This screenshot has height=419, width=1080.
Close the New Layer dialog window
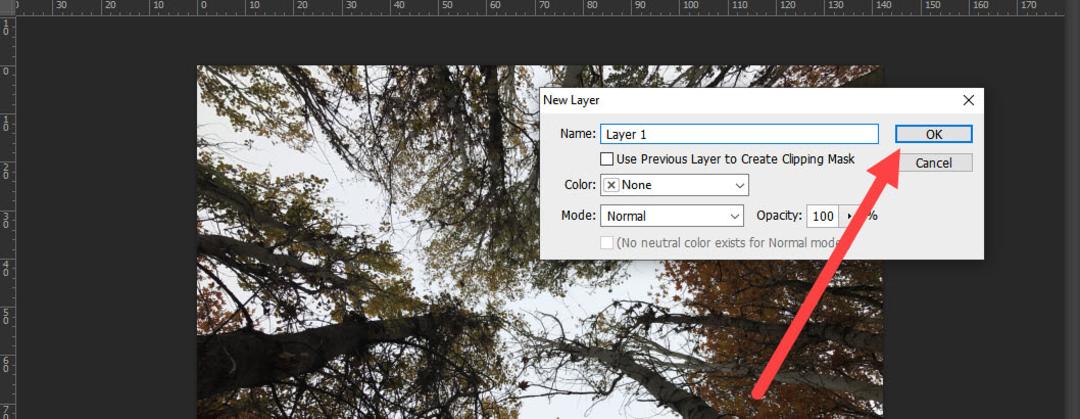968,100
